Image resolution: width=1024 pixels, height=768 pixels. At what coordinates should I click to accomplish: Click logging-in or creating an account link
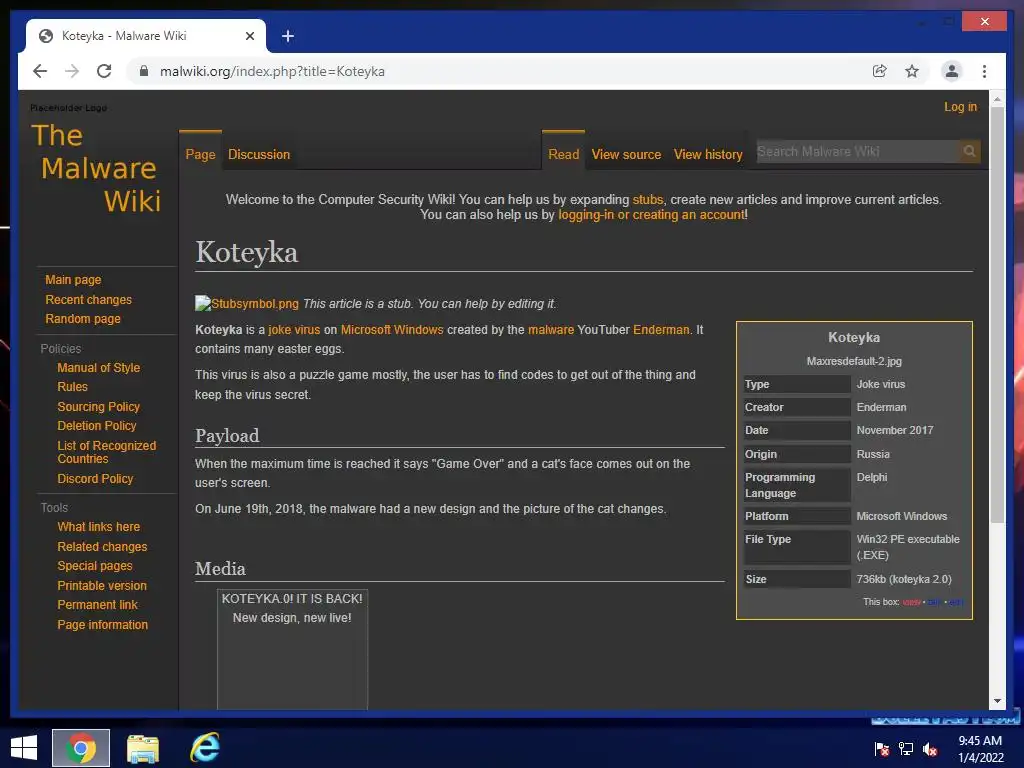(652, 214)
